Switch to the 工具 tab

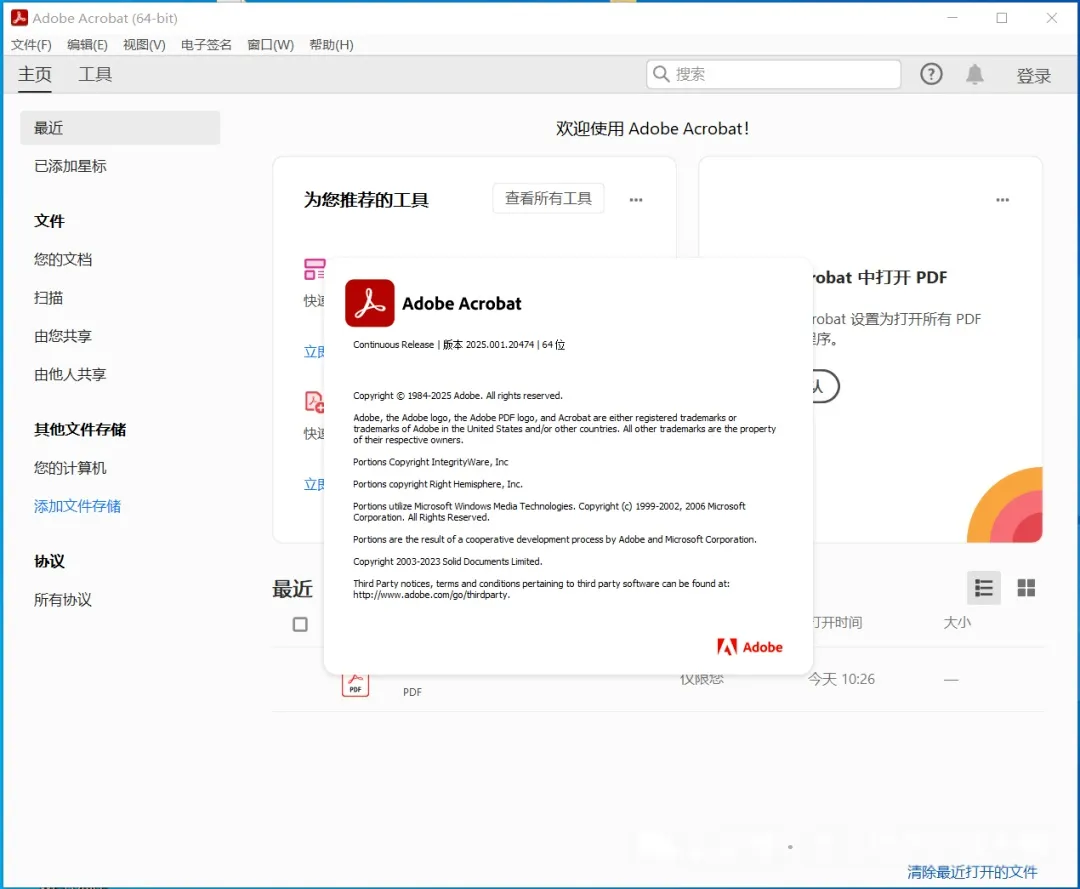[x=95, y=74]
